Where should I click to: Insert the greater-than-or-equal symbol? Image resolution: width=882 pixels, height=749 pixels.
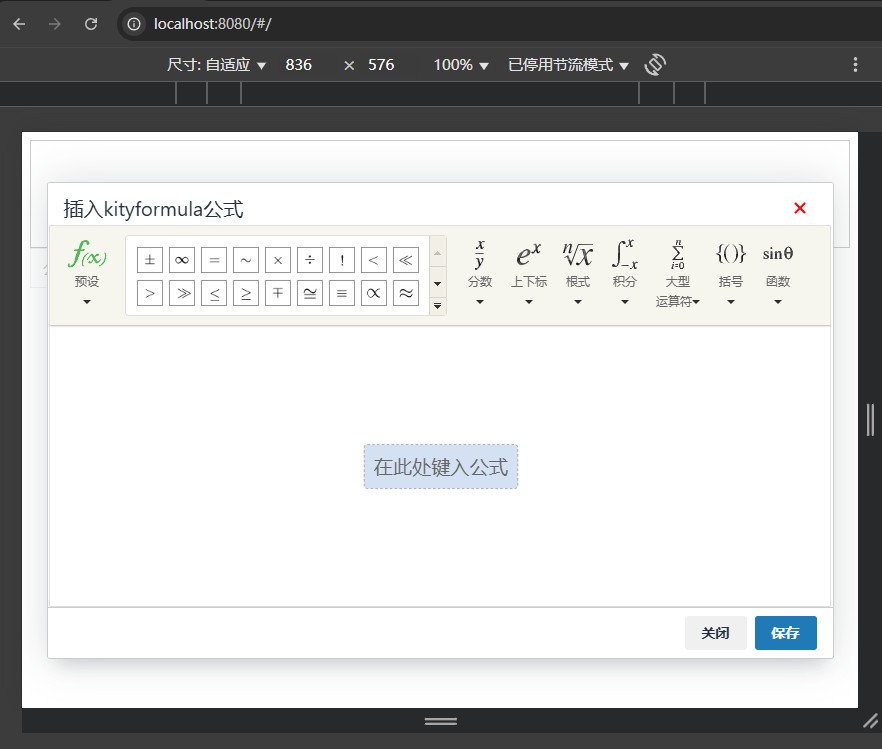click(246, 293)
